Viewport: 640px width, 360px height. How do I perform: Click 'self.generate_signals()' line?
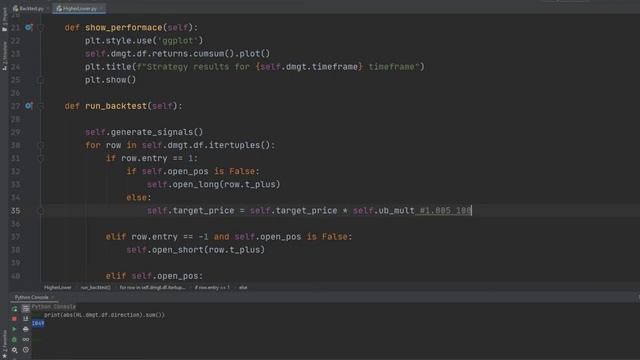tap(144, 132)
